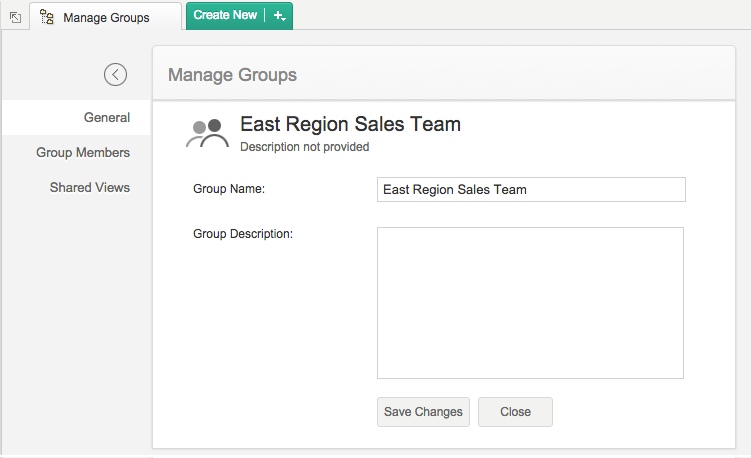
Task: Click the Group Name text field
Action: click(x=531, y=189)
